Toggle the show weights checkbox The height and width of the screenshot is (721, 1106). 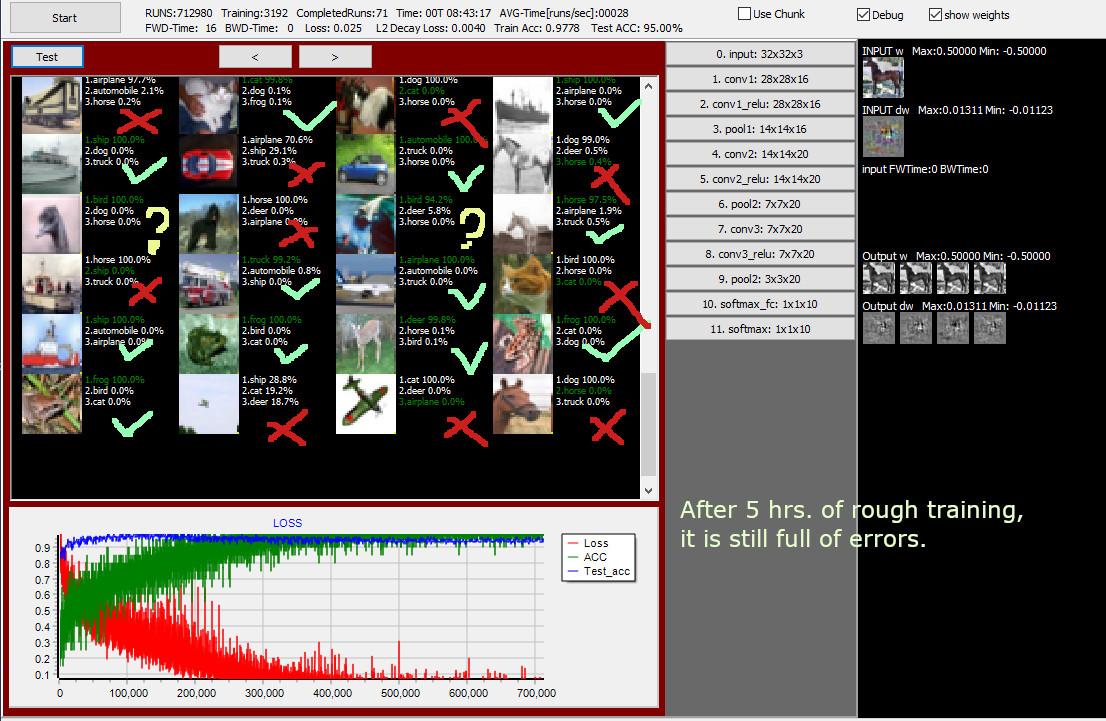935,15
